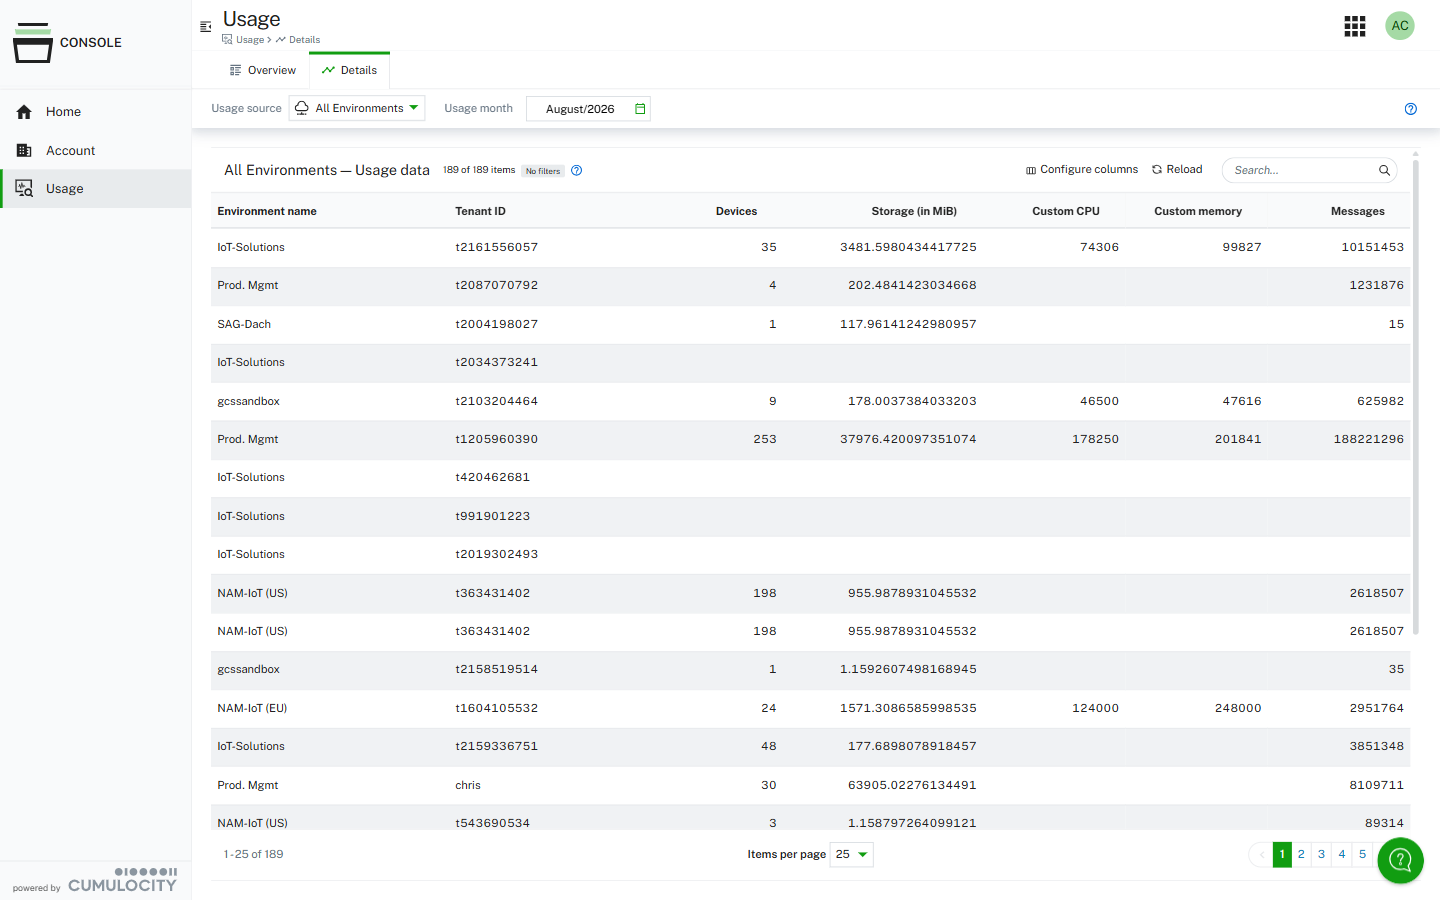Click current page 1 button

(x=1282, y=854)
